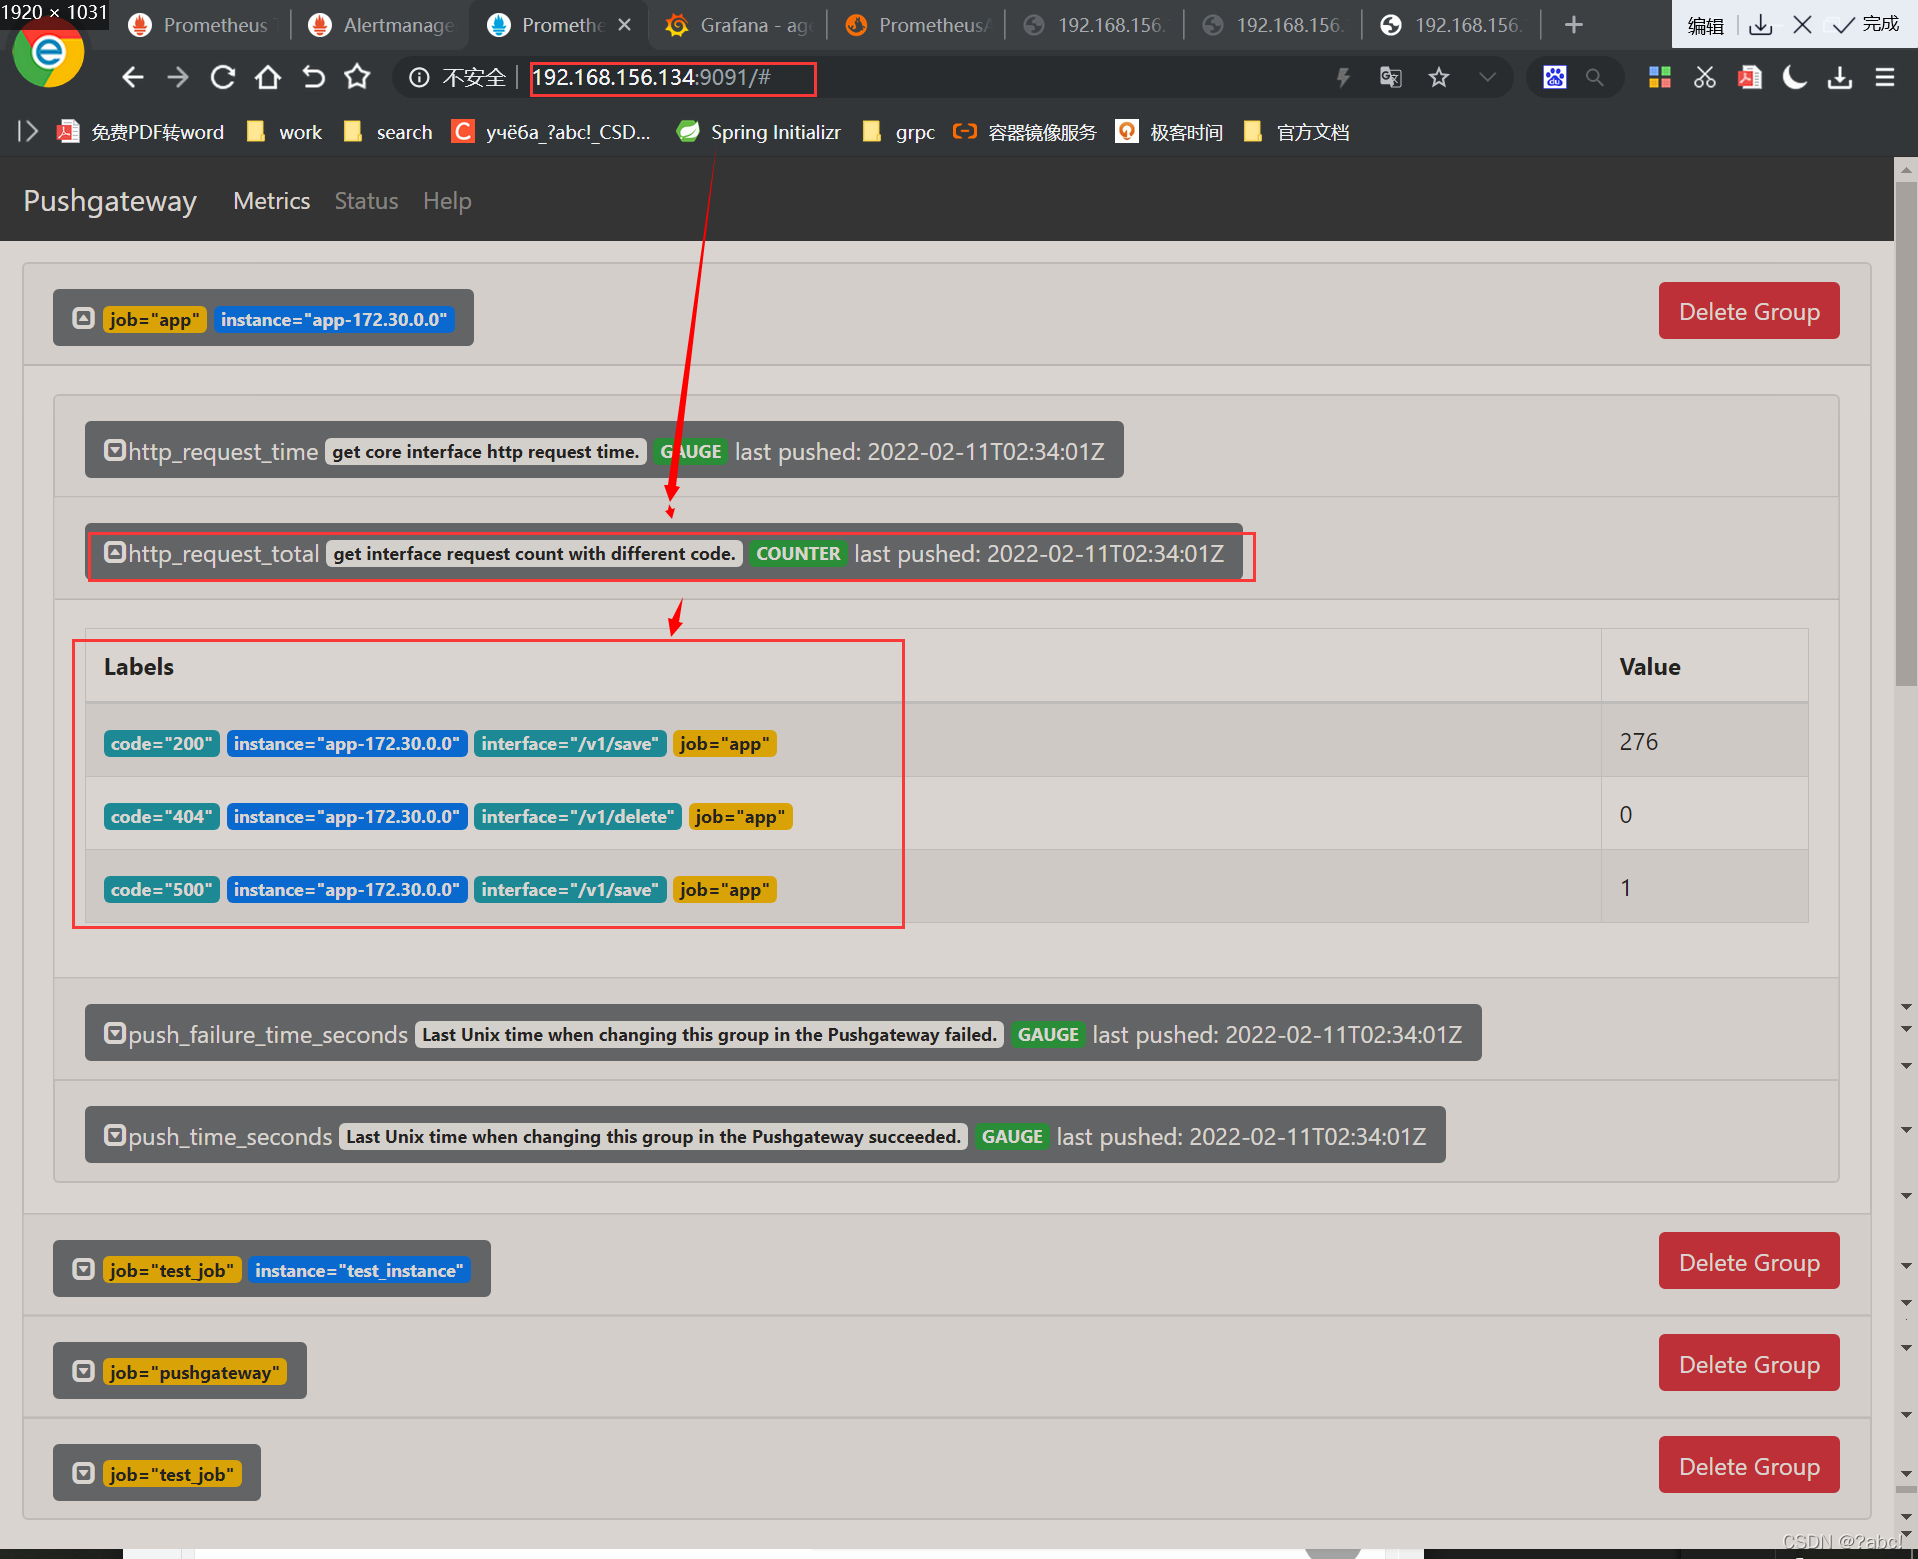1918x1559 pixels.
Task: Open the browser hamburger menu icon
Action: click(x=1884, y=78)
